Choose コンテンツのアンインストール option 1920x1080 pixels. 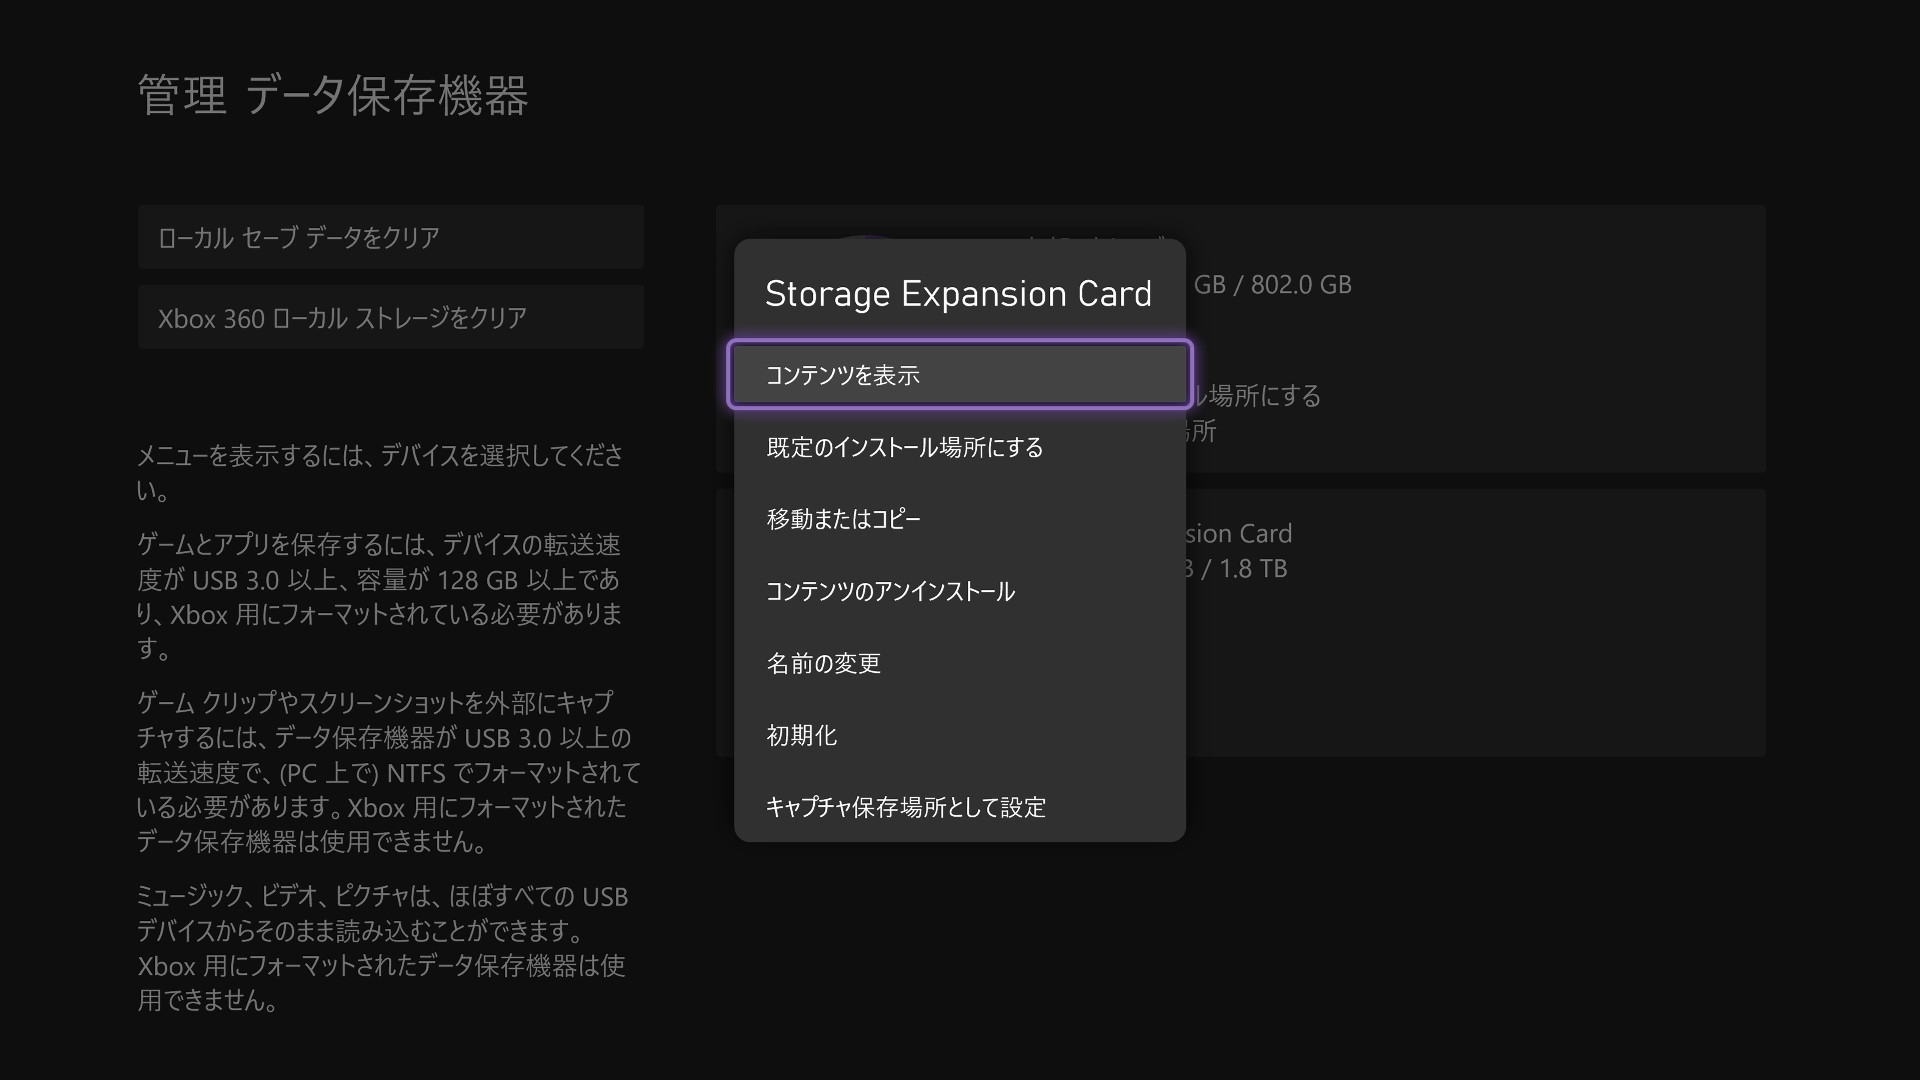960,591
